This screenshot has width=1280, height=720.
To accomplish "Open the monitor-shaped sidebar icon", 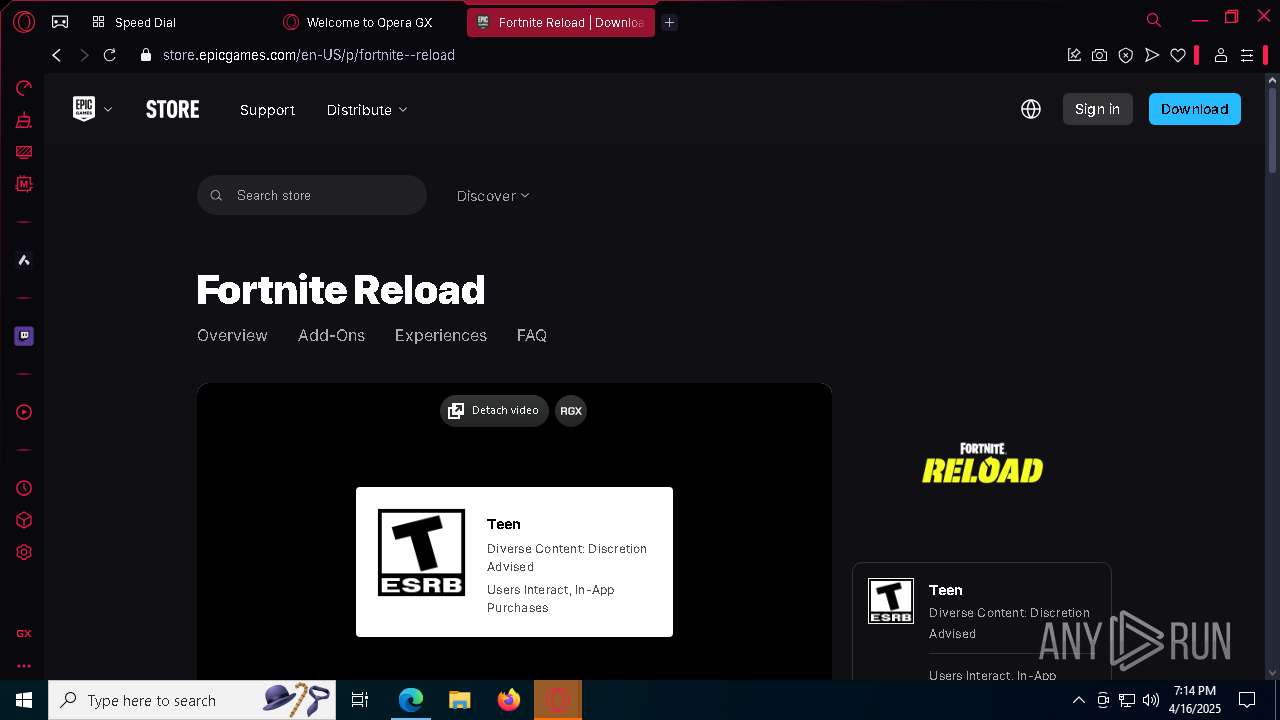I will pyautogui.click(x=24, y=152).
